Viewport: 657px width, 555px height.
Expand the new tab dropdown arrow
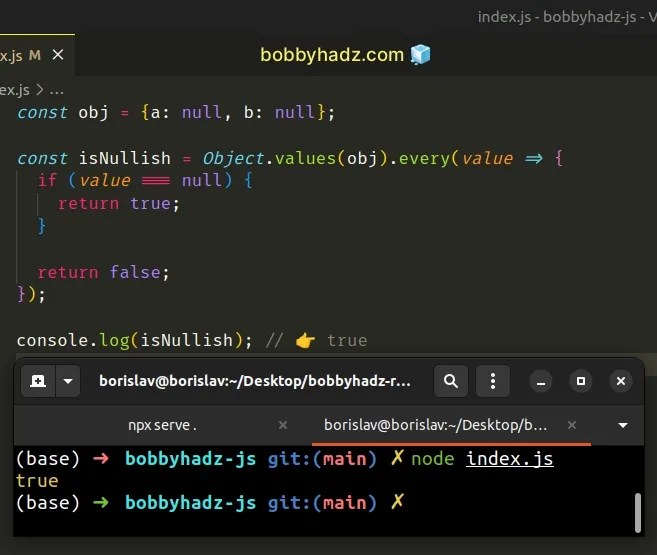[68, 381]
